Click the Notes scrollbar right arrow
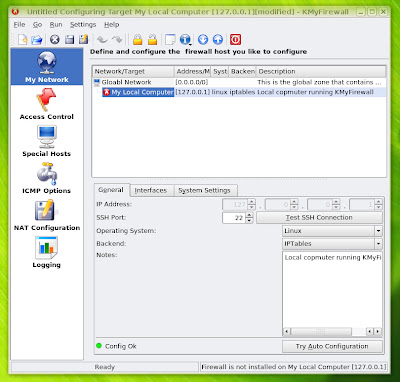The width and height of the screenshot is (400, 382). [x=378, y=332]
